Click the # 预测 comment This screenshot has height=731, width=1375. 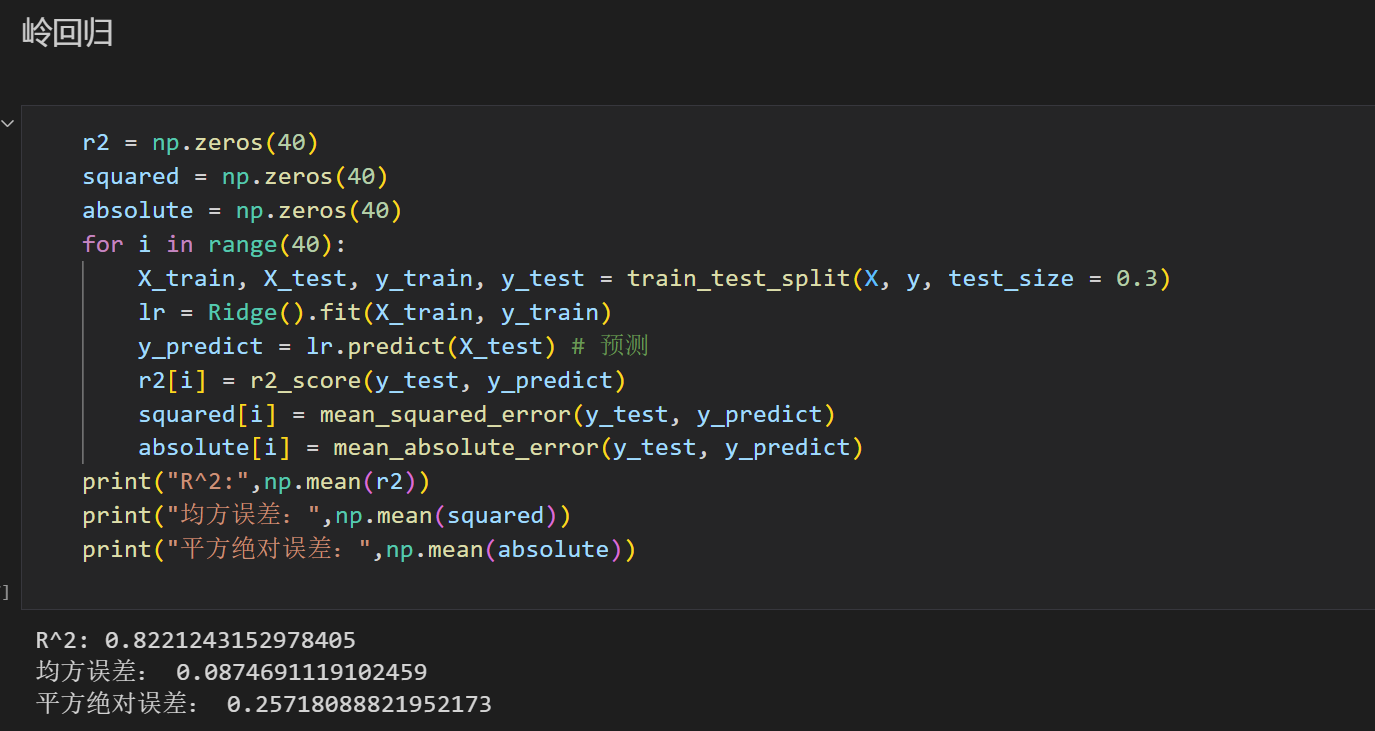pos(610,346)
